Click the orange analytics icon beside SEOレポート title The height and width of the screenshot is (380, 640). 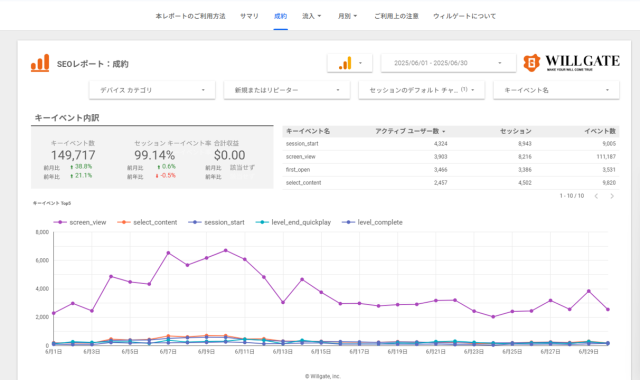(40, 63)
